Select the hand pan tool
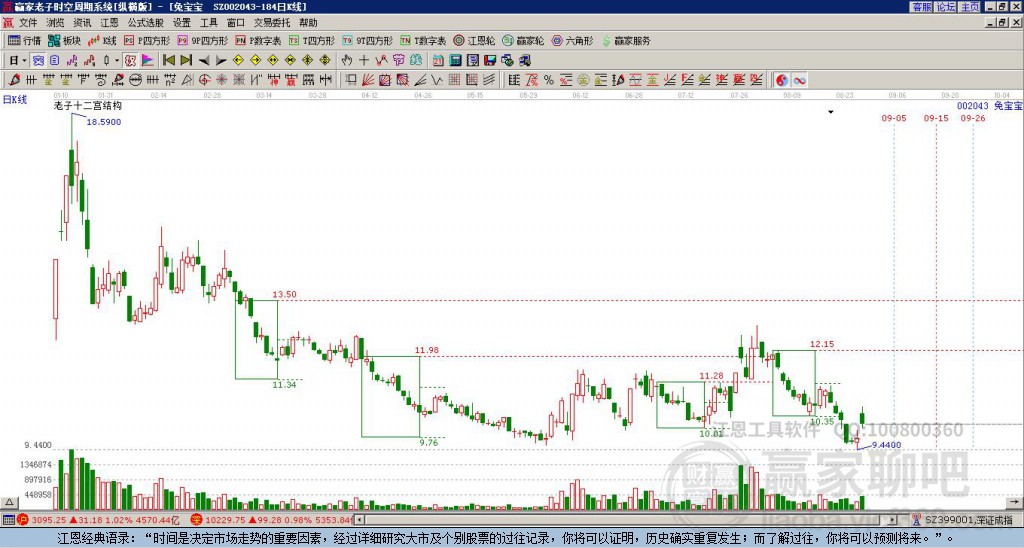The height and width of the screenshot is (548, 1024). click(347, 60)
